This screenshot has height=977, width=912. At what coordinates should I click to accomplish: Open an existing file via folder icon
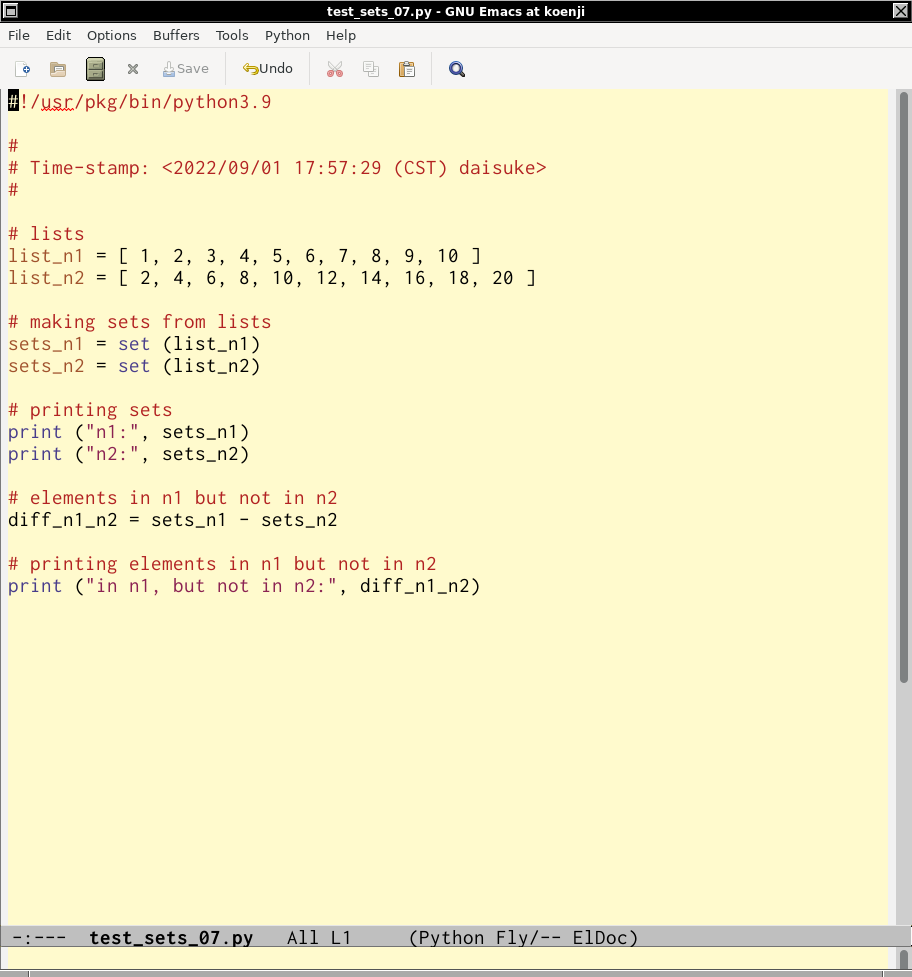click(58, 69)
